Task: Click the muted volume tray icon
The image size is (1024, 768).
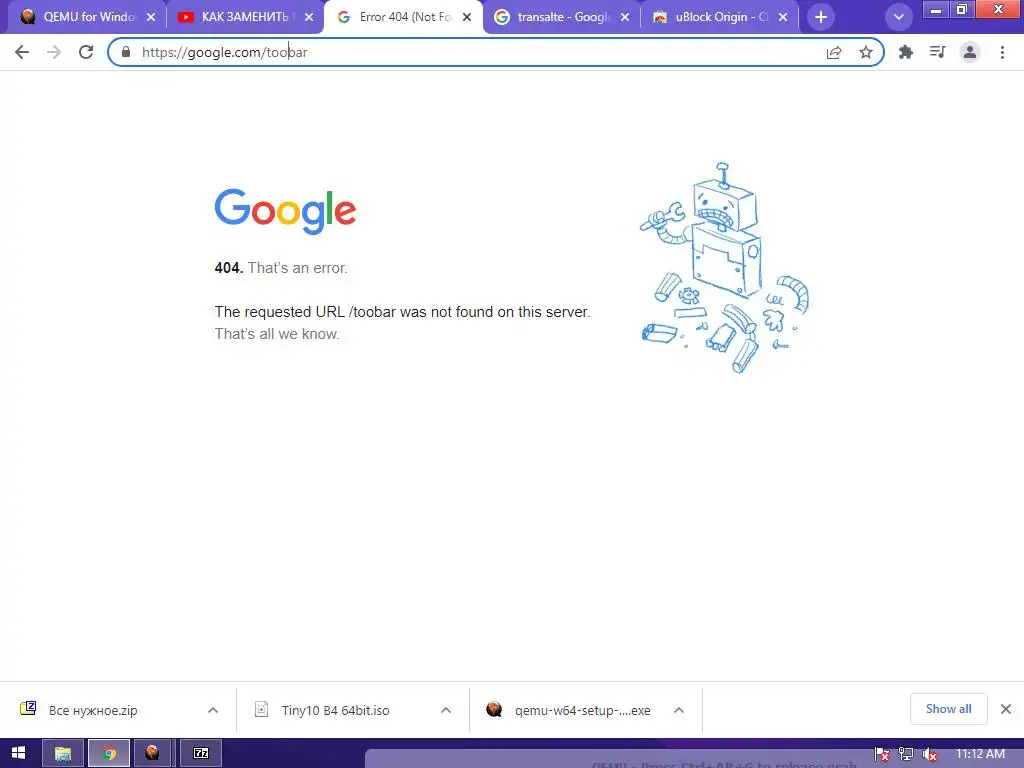Action: click(930, 754)
